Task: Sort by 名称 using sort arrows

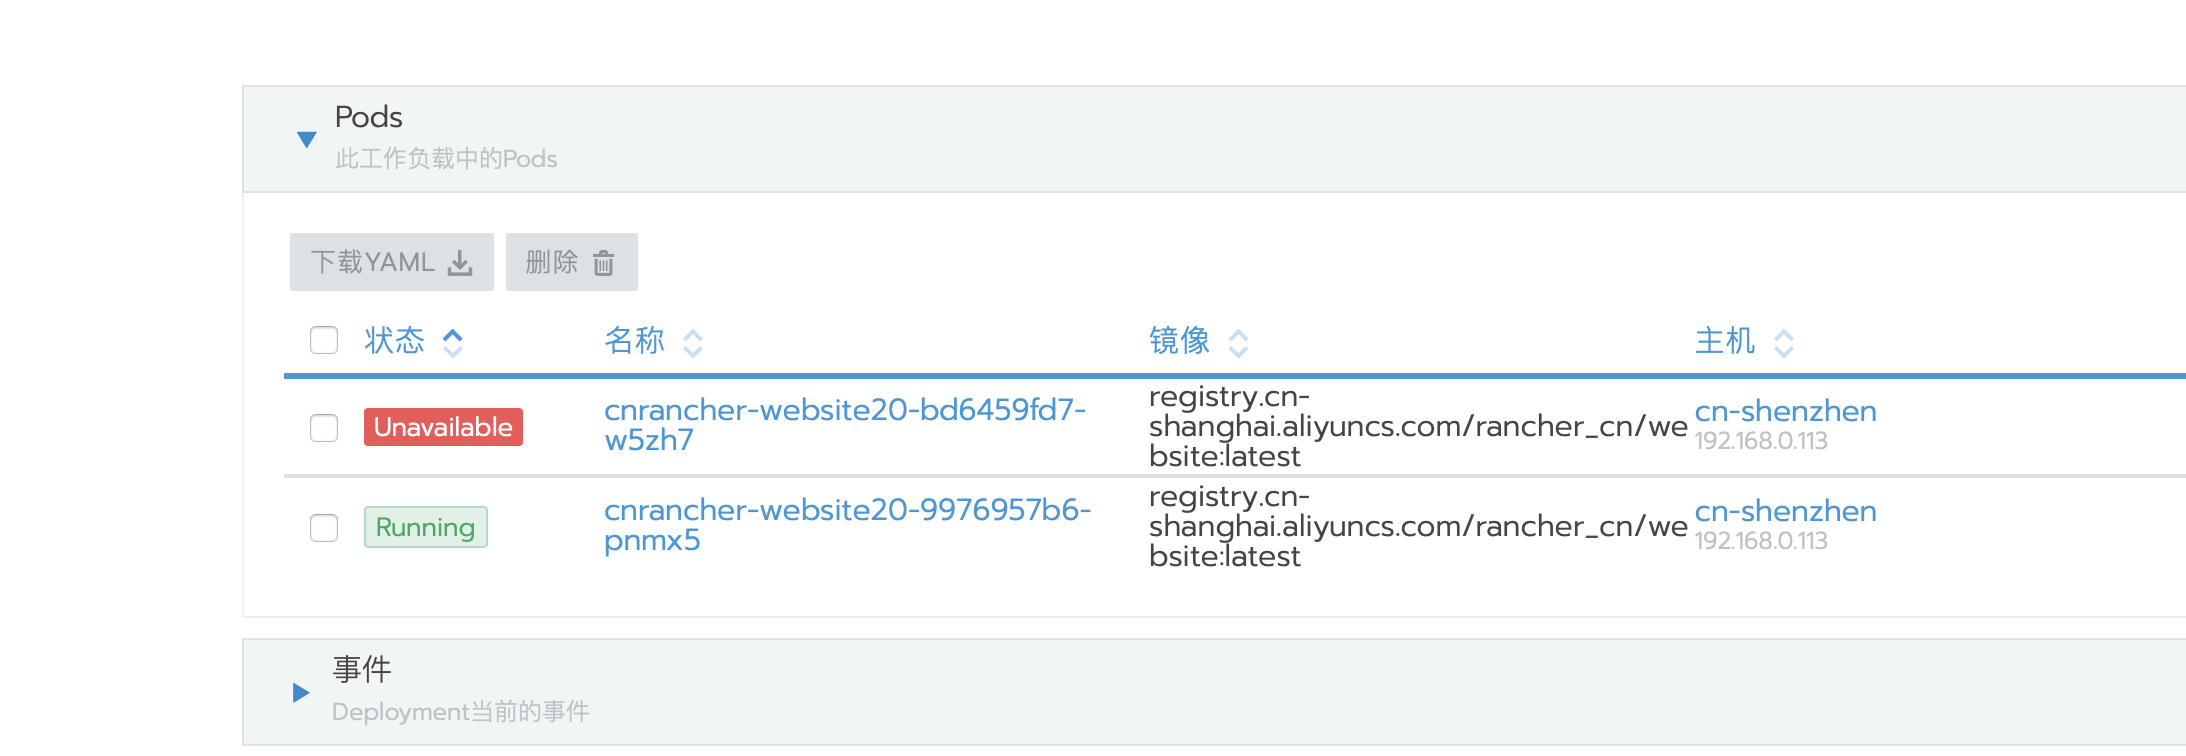Action: tap(693, 342)
